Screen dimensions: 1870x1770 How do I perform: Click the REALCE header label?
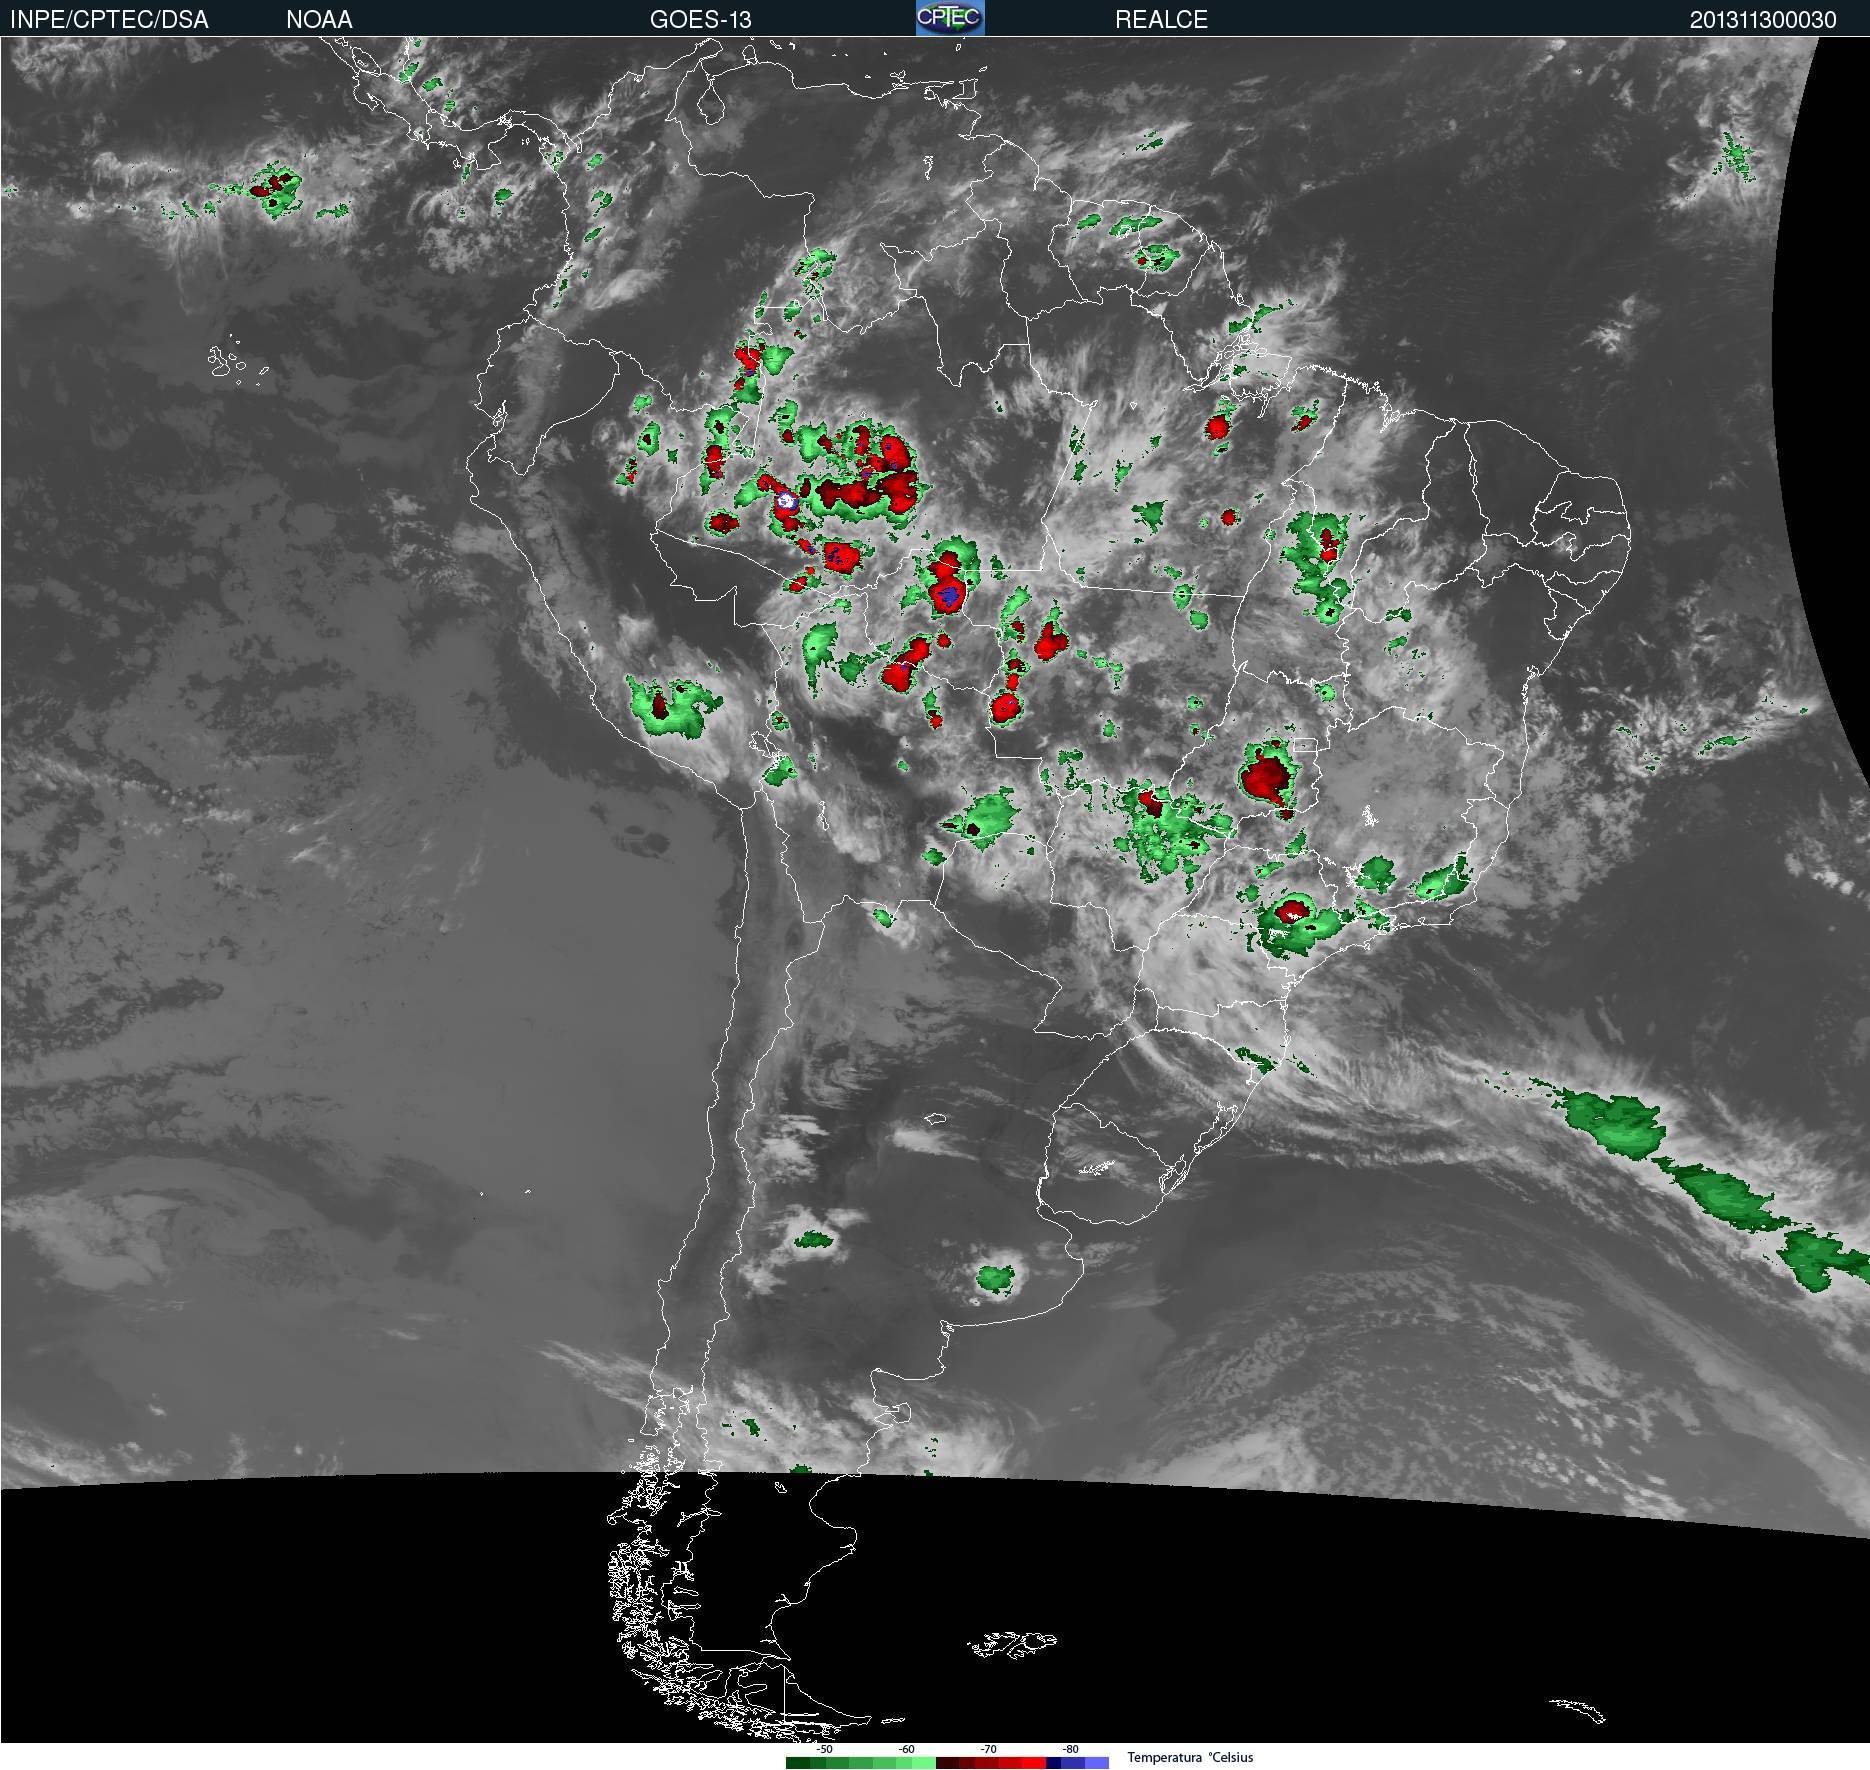(1161, 19)
